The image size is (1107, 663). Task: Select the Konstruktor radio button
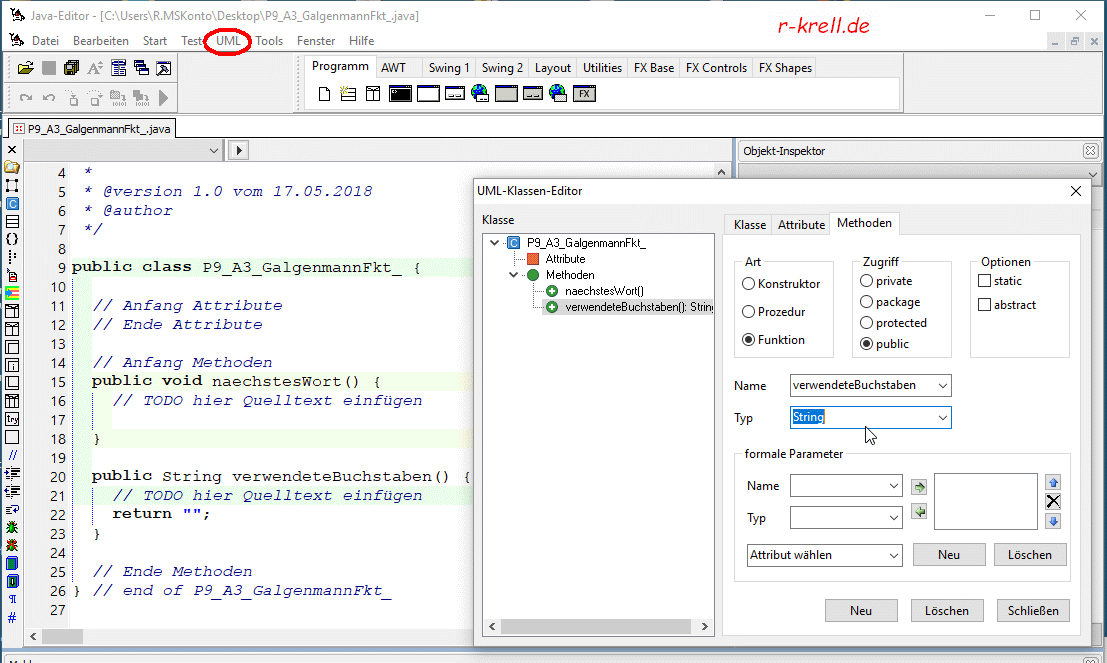click(748, 284)
